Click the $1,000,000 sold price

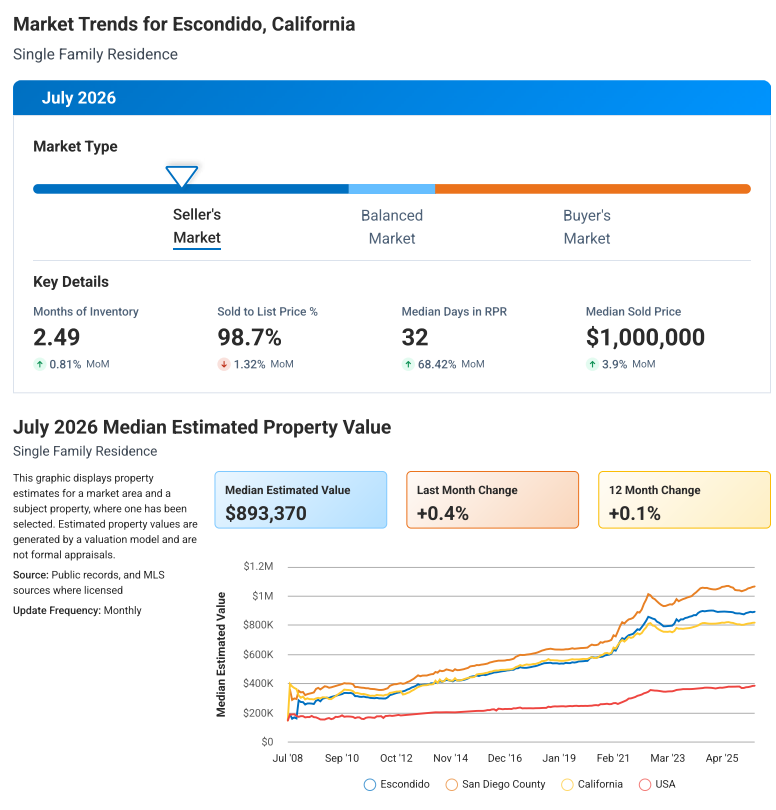[645, 337]
